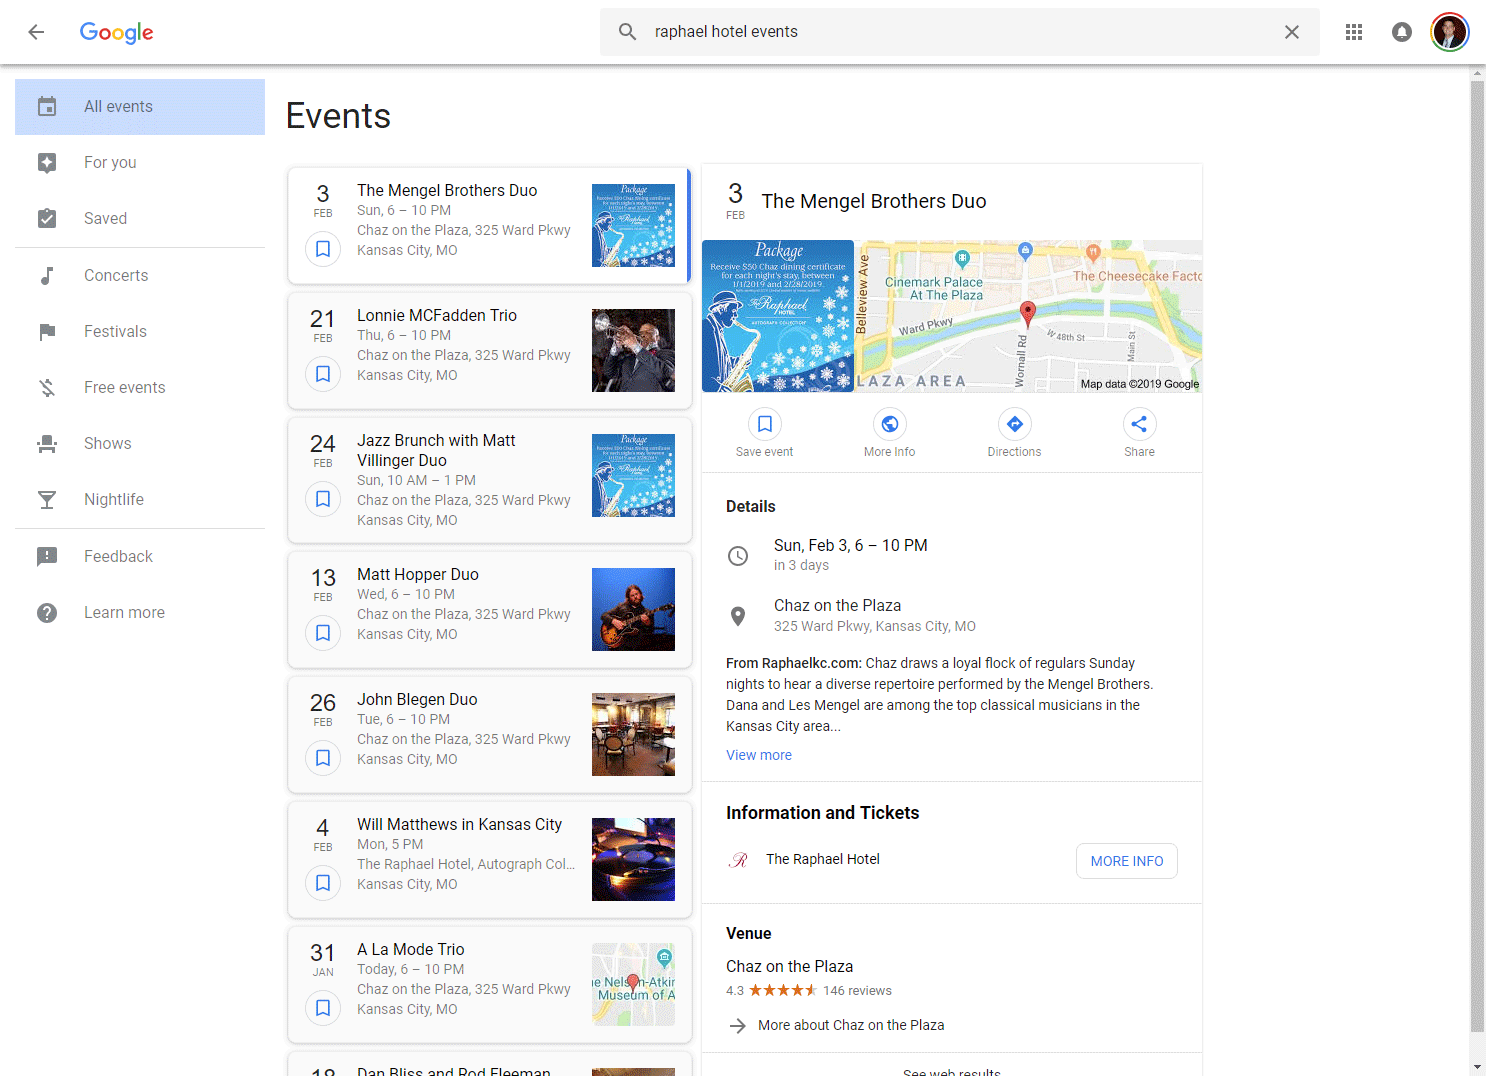Screen dimensions: 1486x1080
Task: Open the Google logo homepage link
Action: [116, 32]
